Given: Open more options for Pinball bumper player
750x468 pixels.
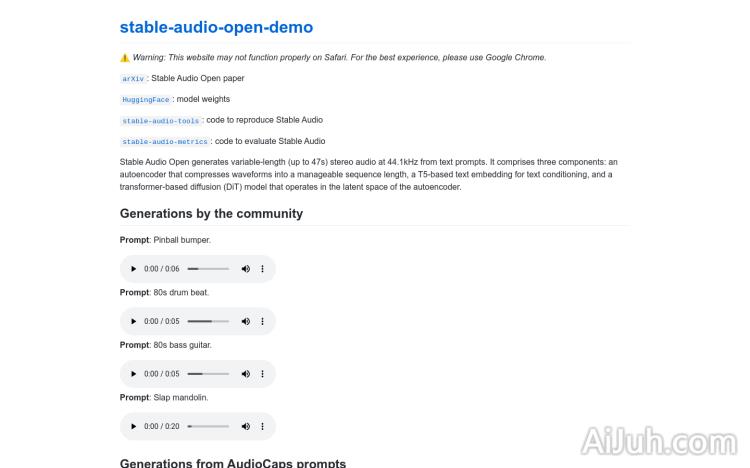Looking at the screenshot, I should click(262, 269).
